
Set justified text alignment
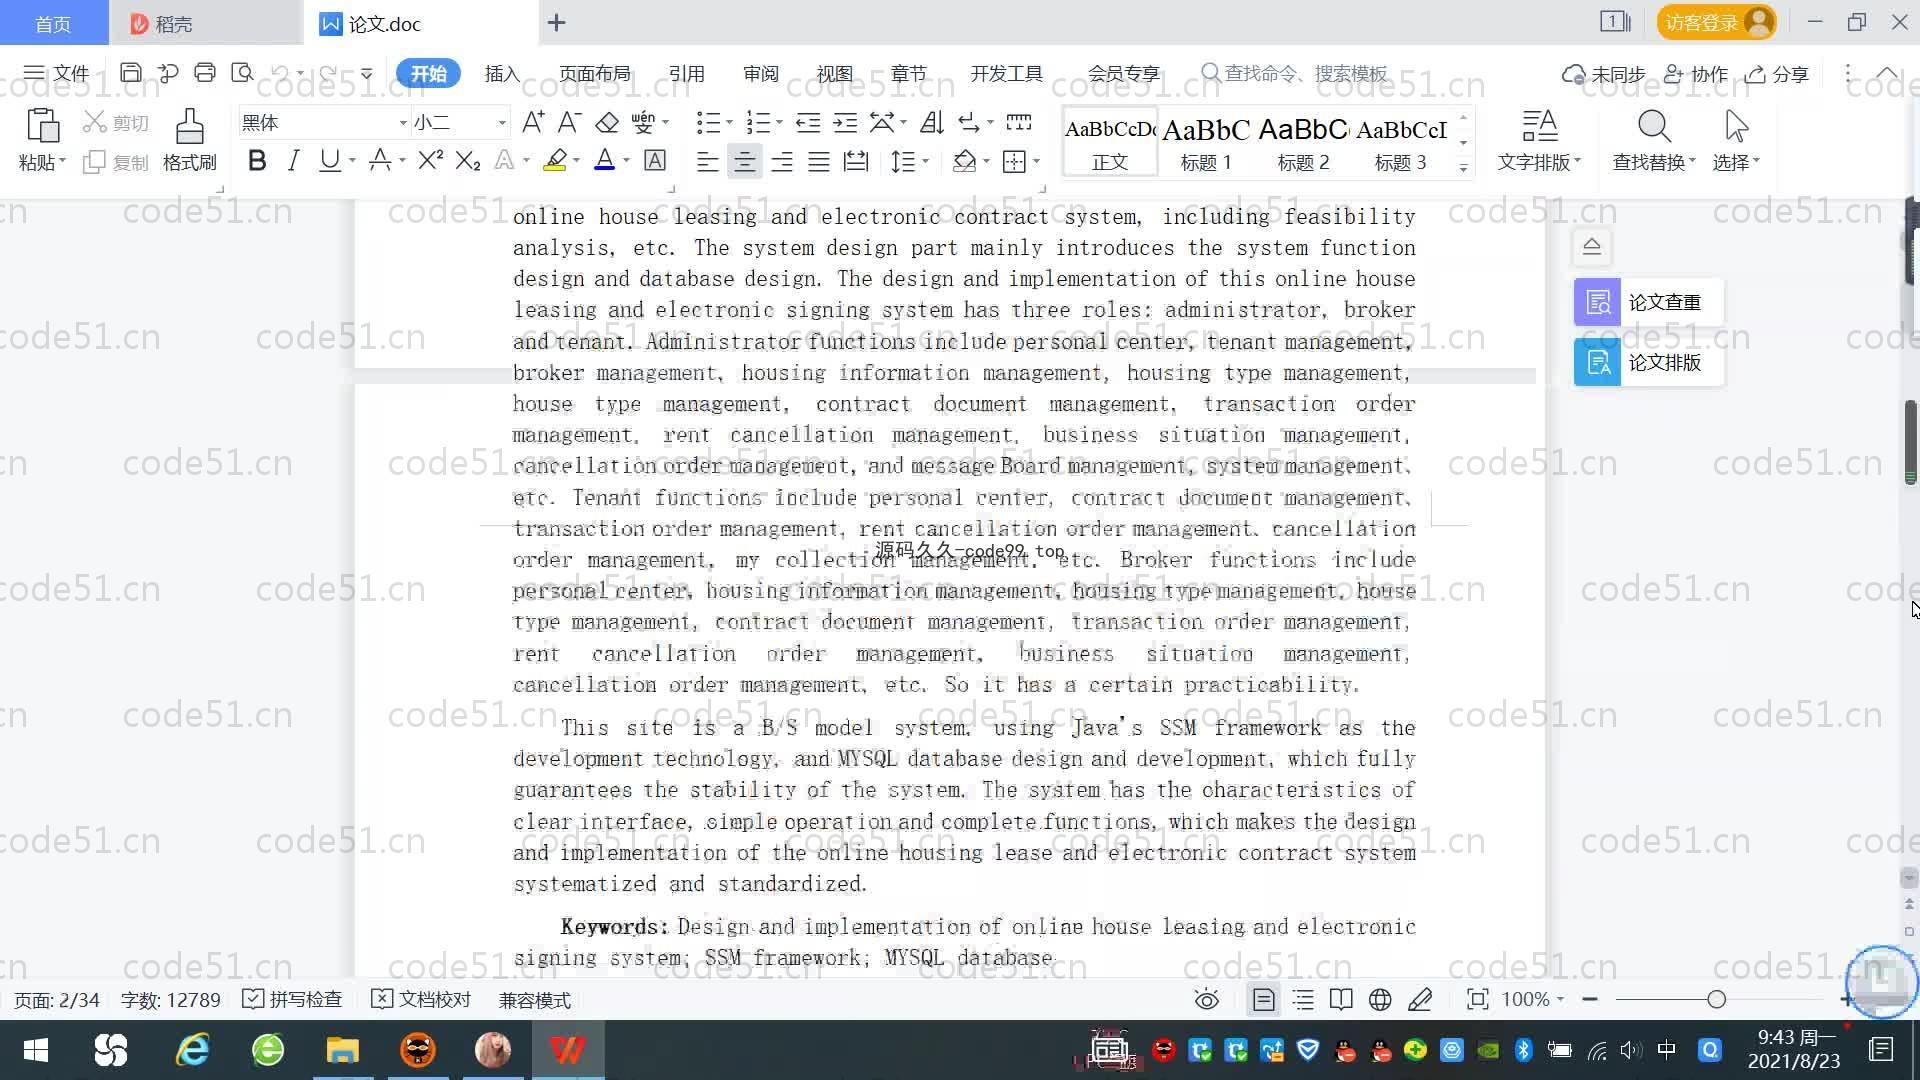pyautogui.click(x=819, y=161)
